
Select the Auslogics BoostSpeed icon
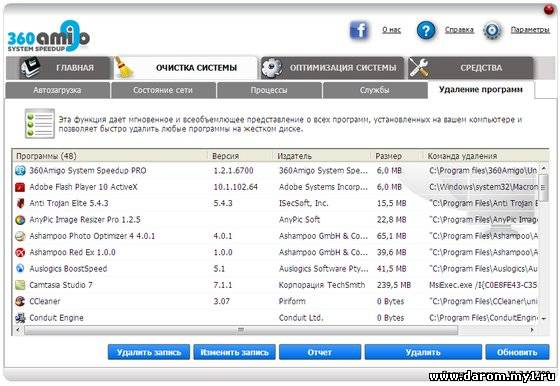20,269
